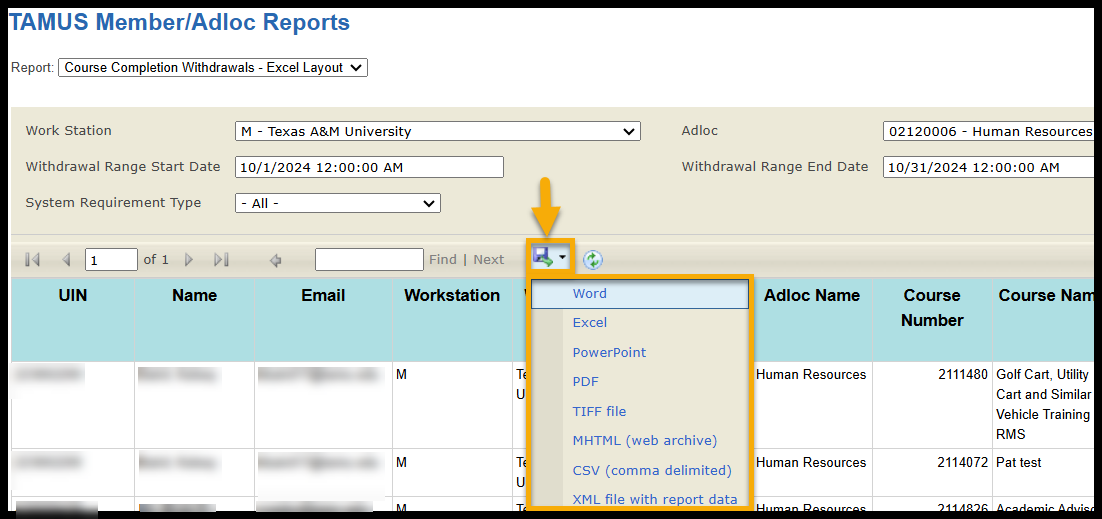Image resolution: width=1102 pixels, height=519 pixels.
Task: Refresh the report with green icon
Action: [593, 260]
